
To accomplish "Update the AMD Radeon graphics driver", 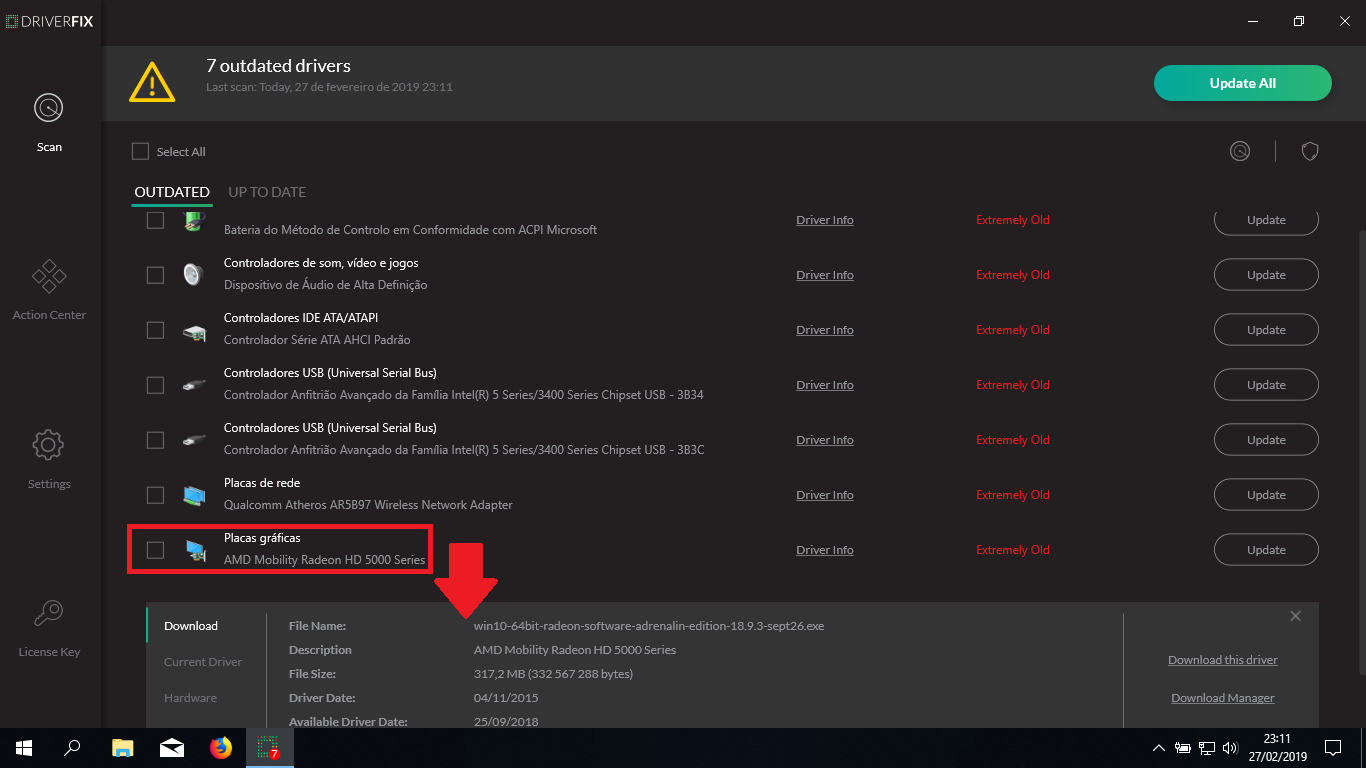I will coord(1266,550).
